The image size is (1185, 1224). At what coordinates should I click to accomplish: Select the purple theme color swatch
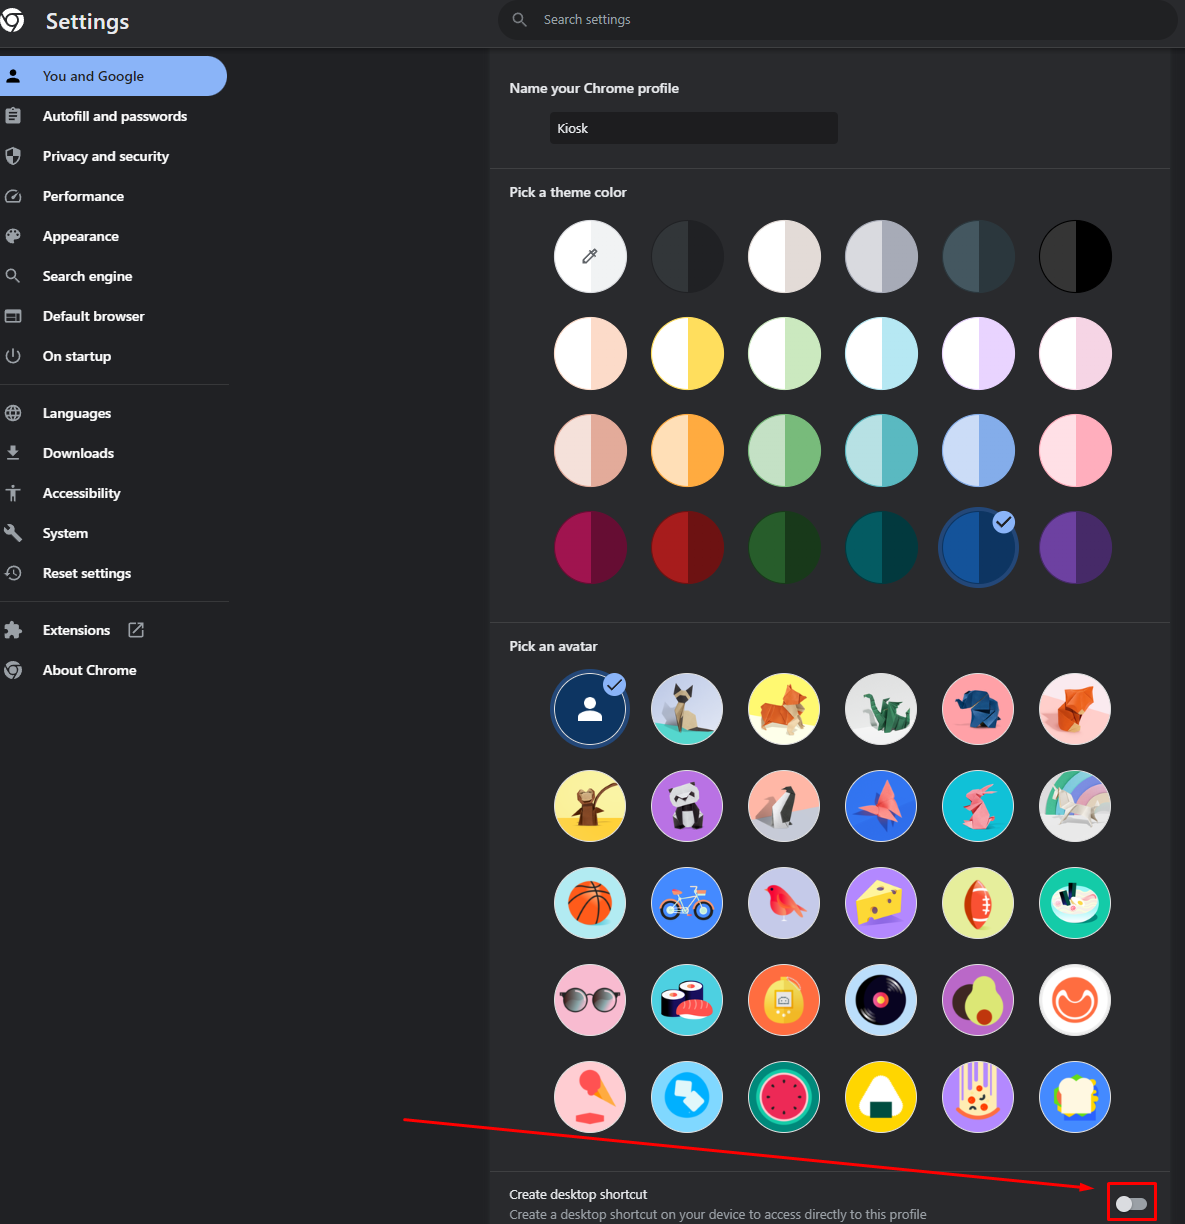1076,548
